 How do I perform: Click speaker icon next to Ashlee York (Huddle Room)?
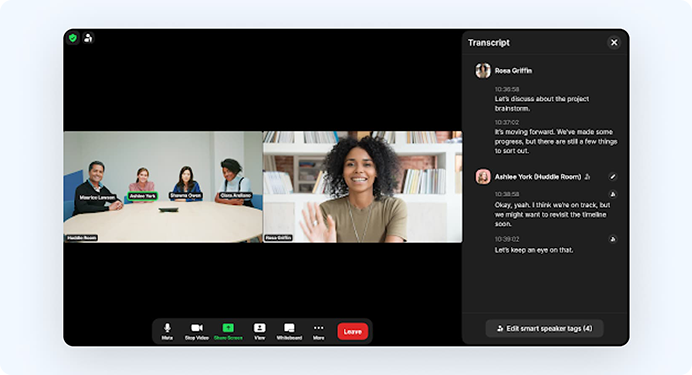tap(587, 177)
